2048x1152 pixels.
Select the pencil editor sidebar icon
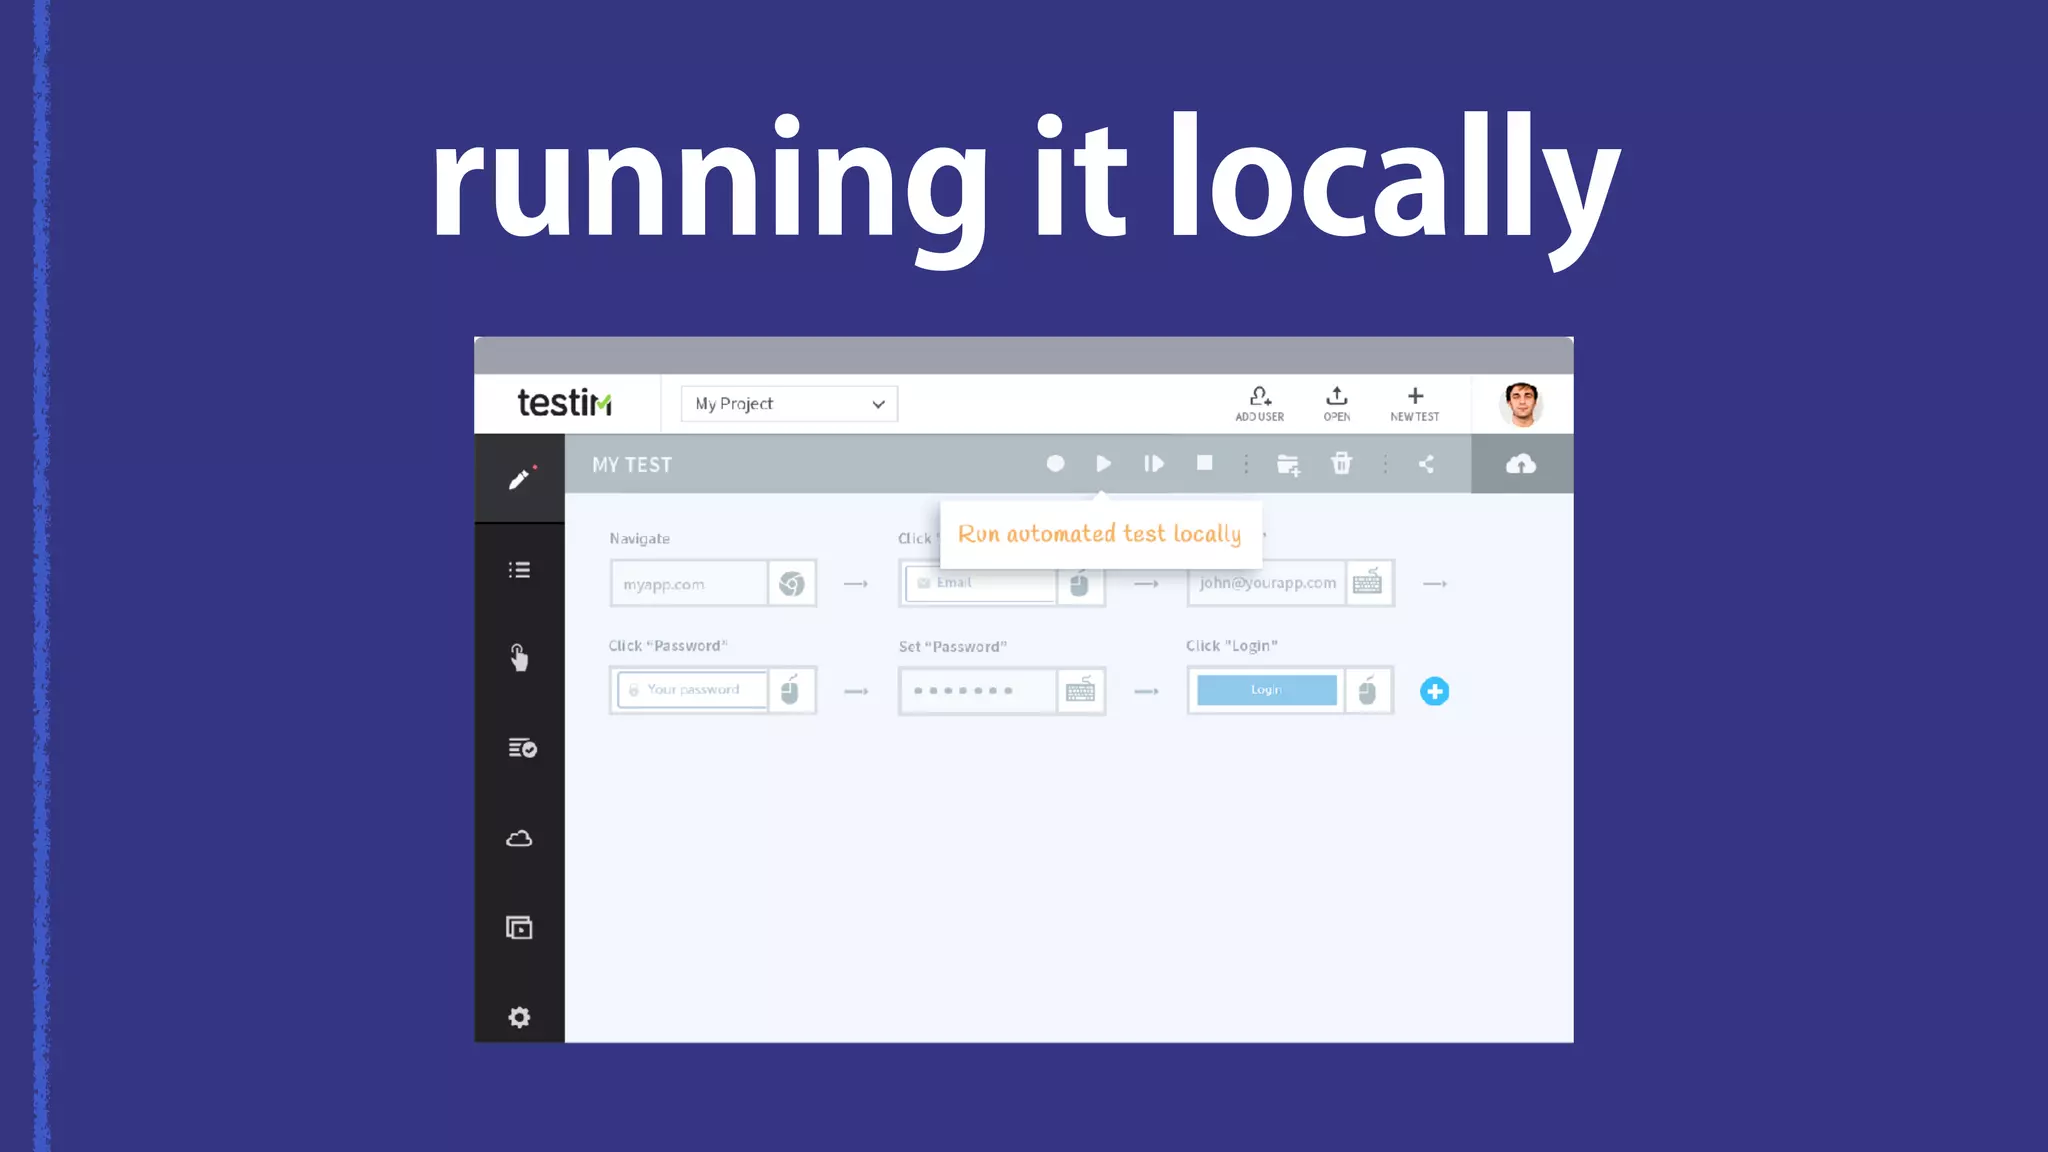pyautogui.click(x=519, y=479)
